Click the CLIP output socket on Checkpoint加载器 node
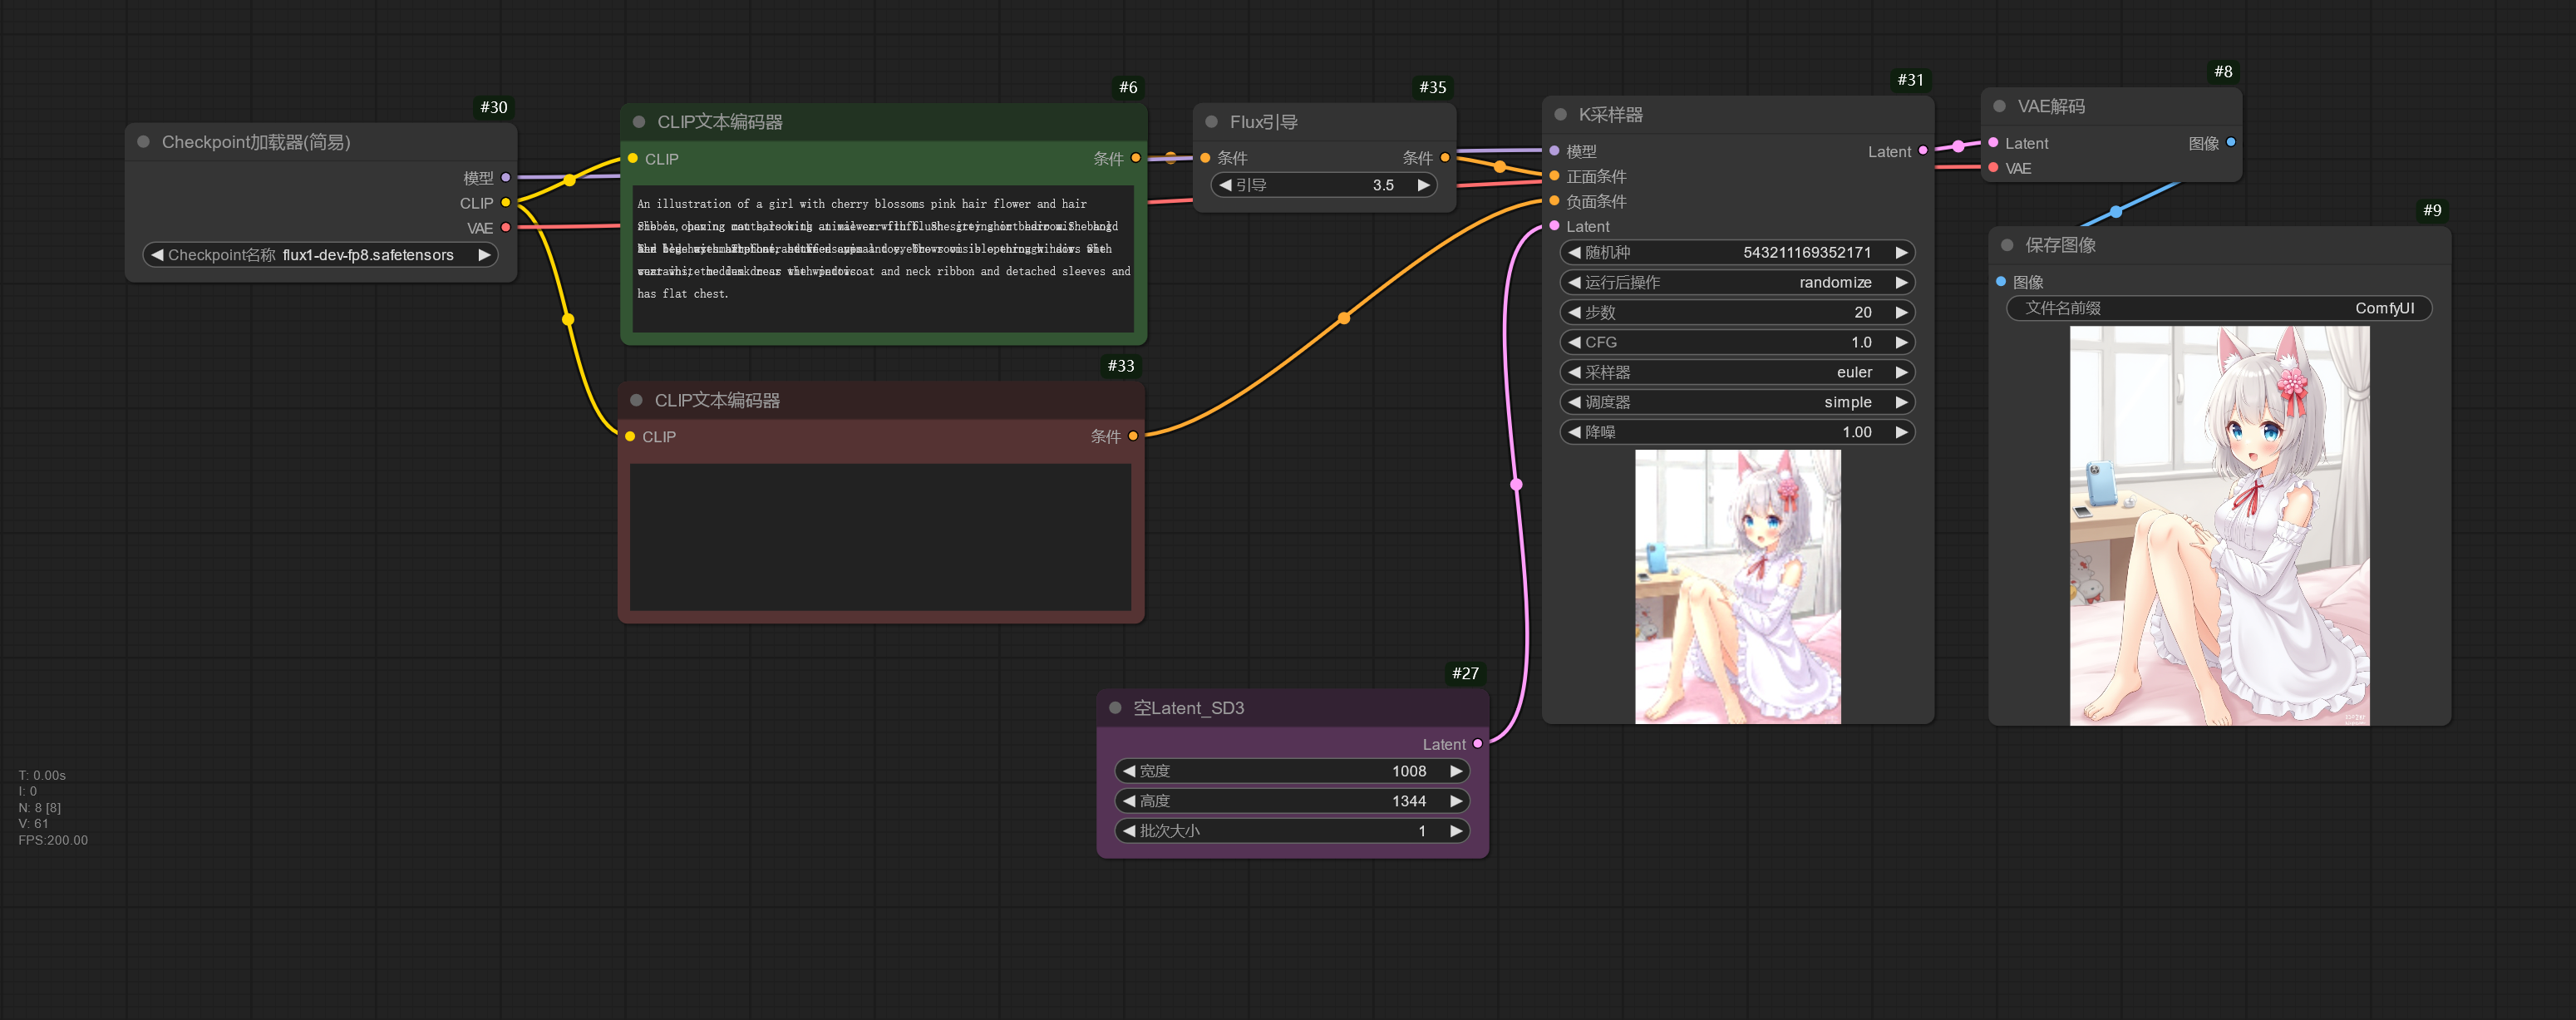The image size is (2576, 1020). [508, 202]
